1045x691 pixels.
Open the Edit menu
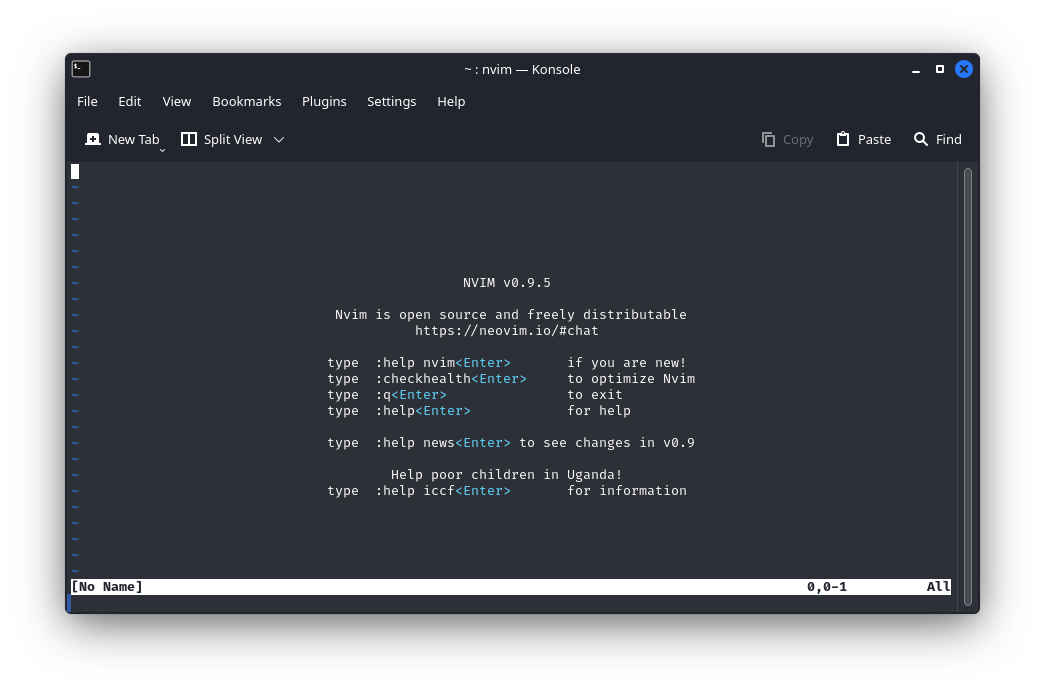pos(129,101)
